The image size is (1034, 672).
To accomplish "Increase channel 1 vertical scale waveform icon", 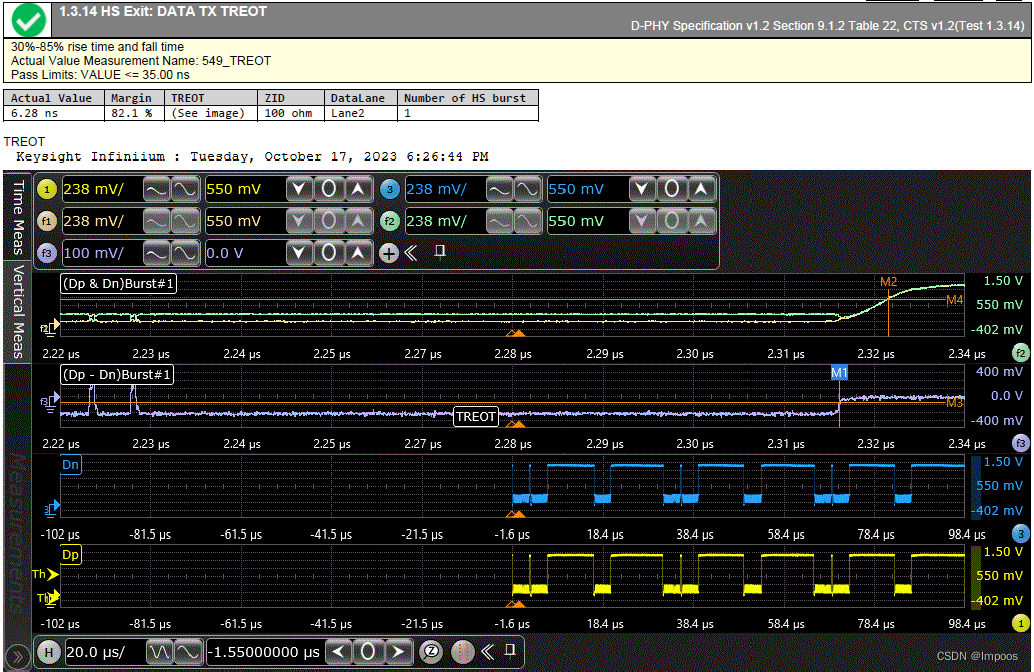I will [185, 190].
